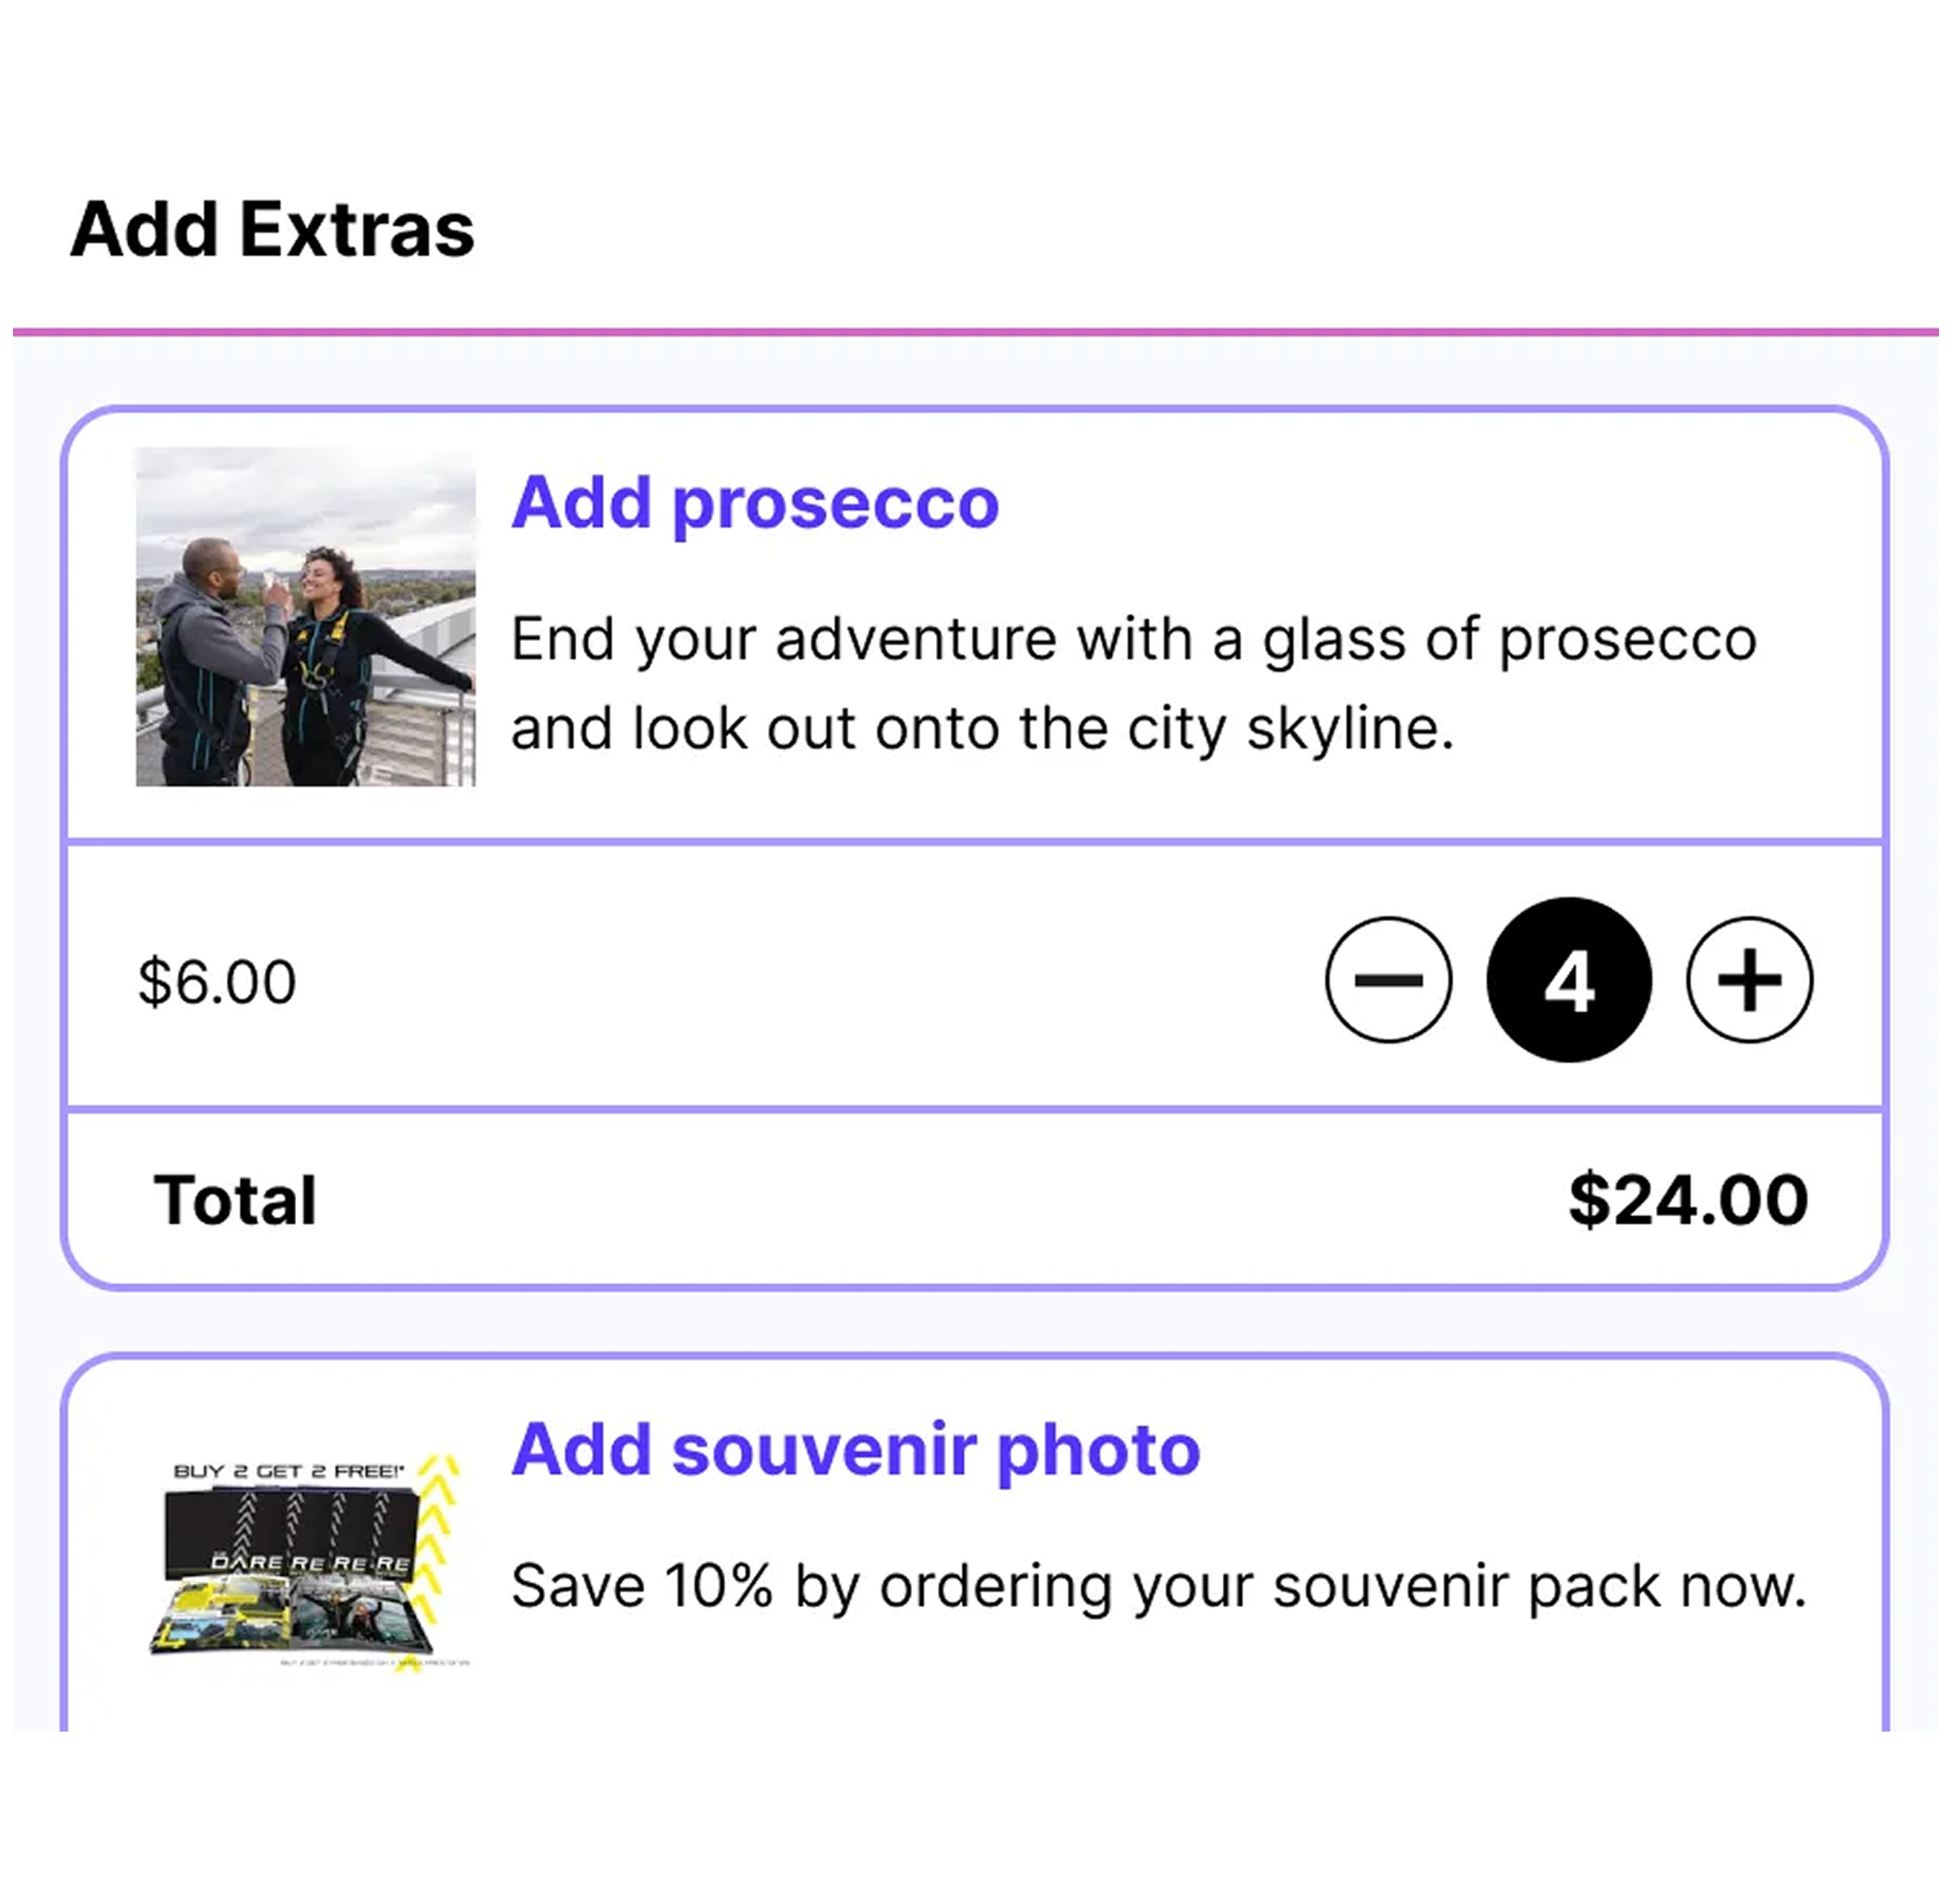Click the "BUY 2 GET 2 FREE!" banner text

[x=289, y=1471]
